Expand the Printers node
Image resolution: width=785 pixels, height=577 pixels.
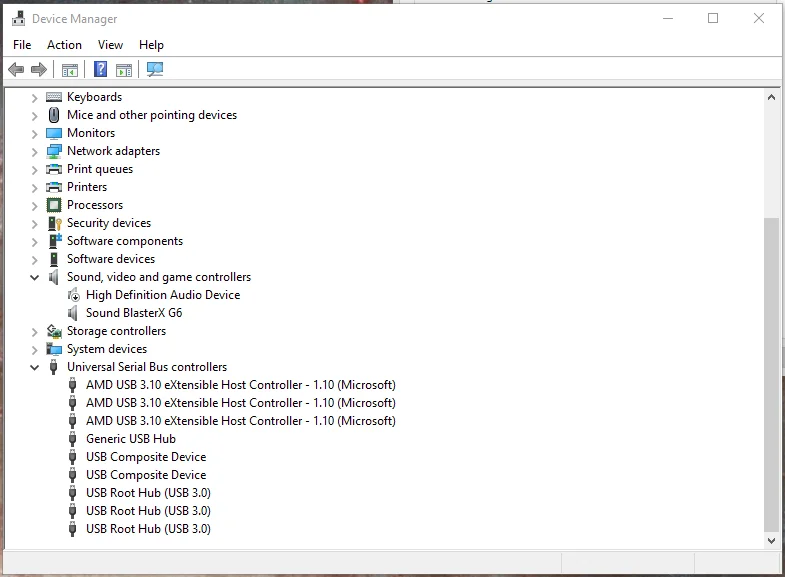point(34,188)
